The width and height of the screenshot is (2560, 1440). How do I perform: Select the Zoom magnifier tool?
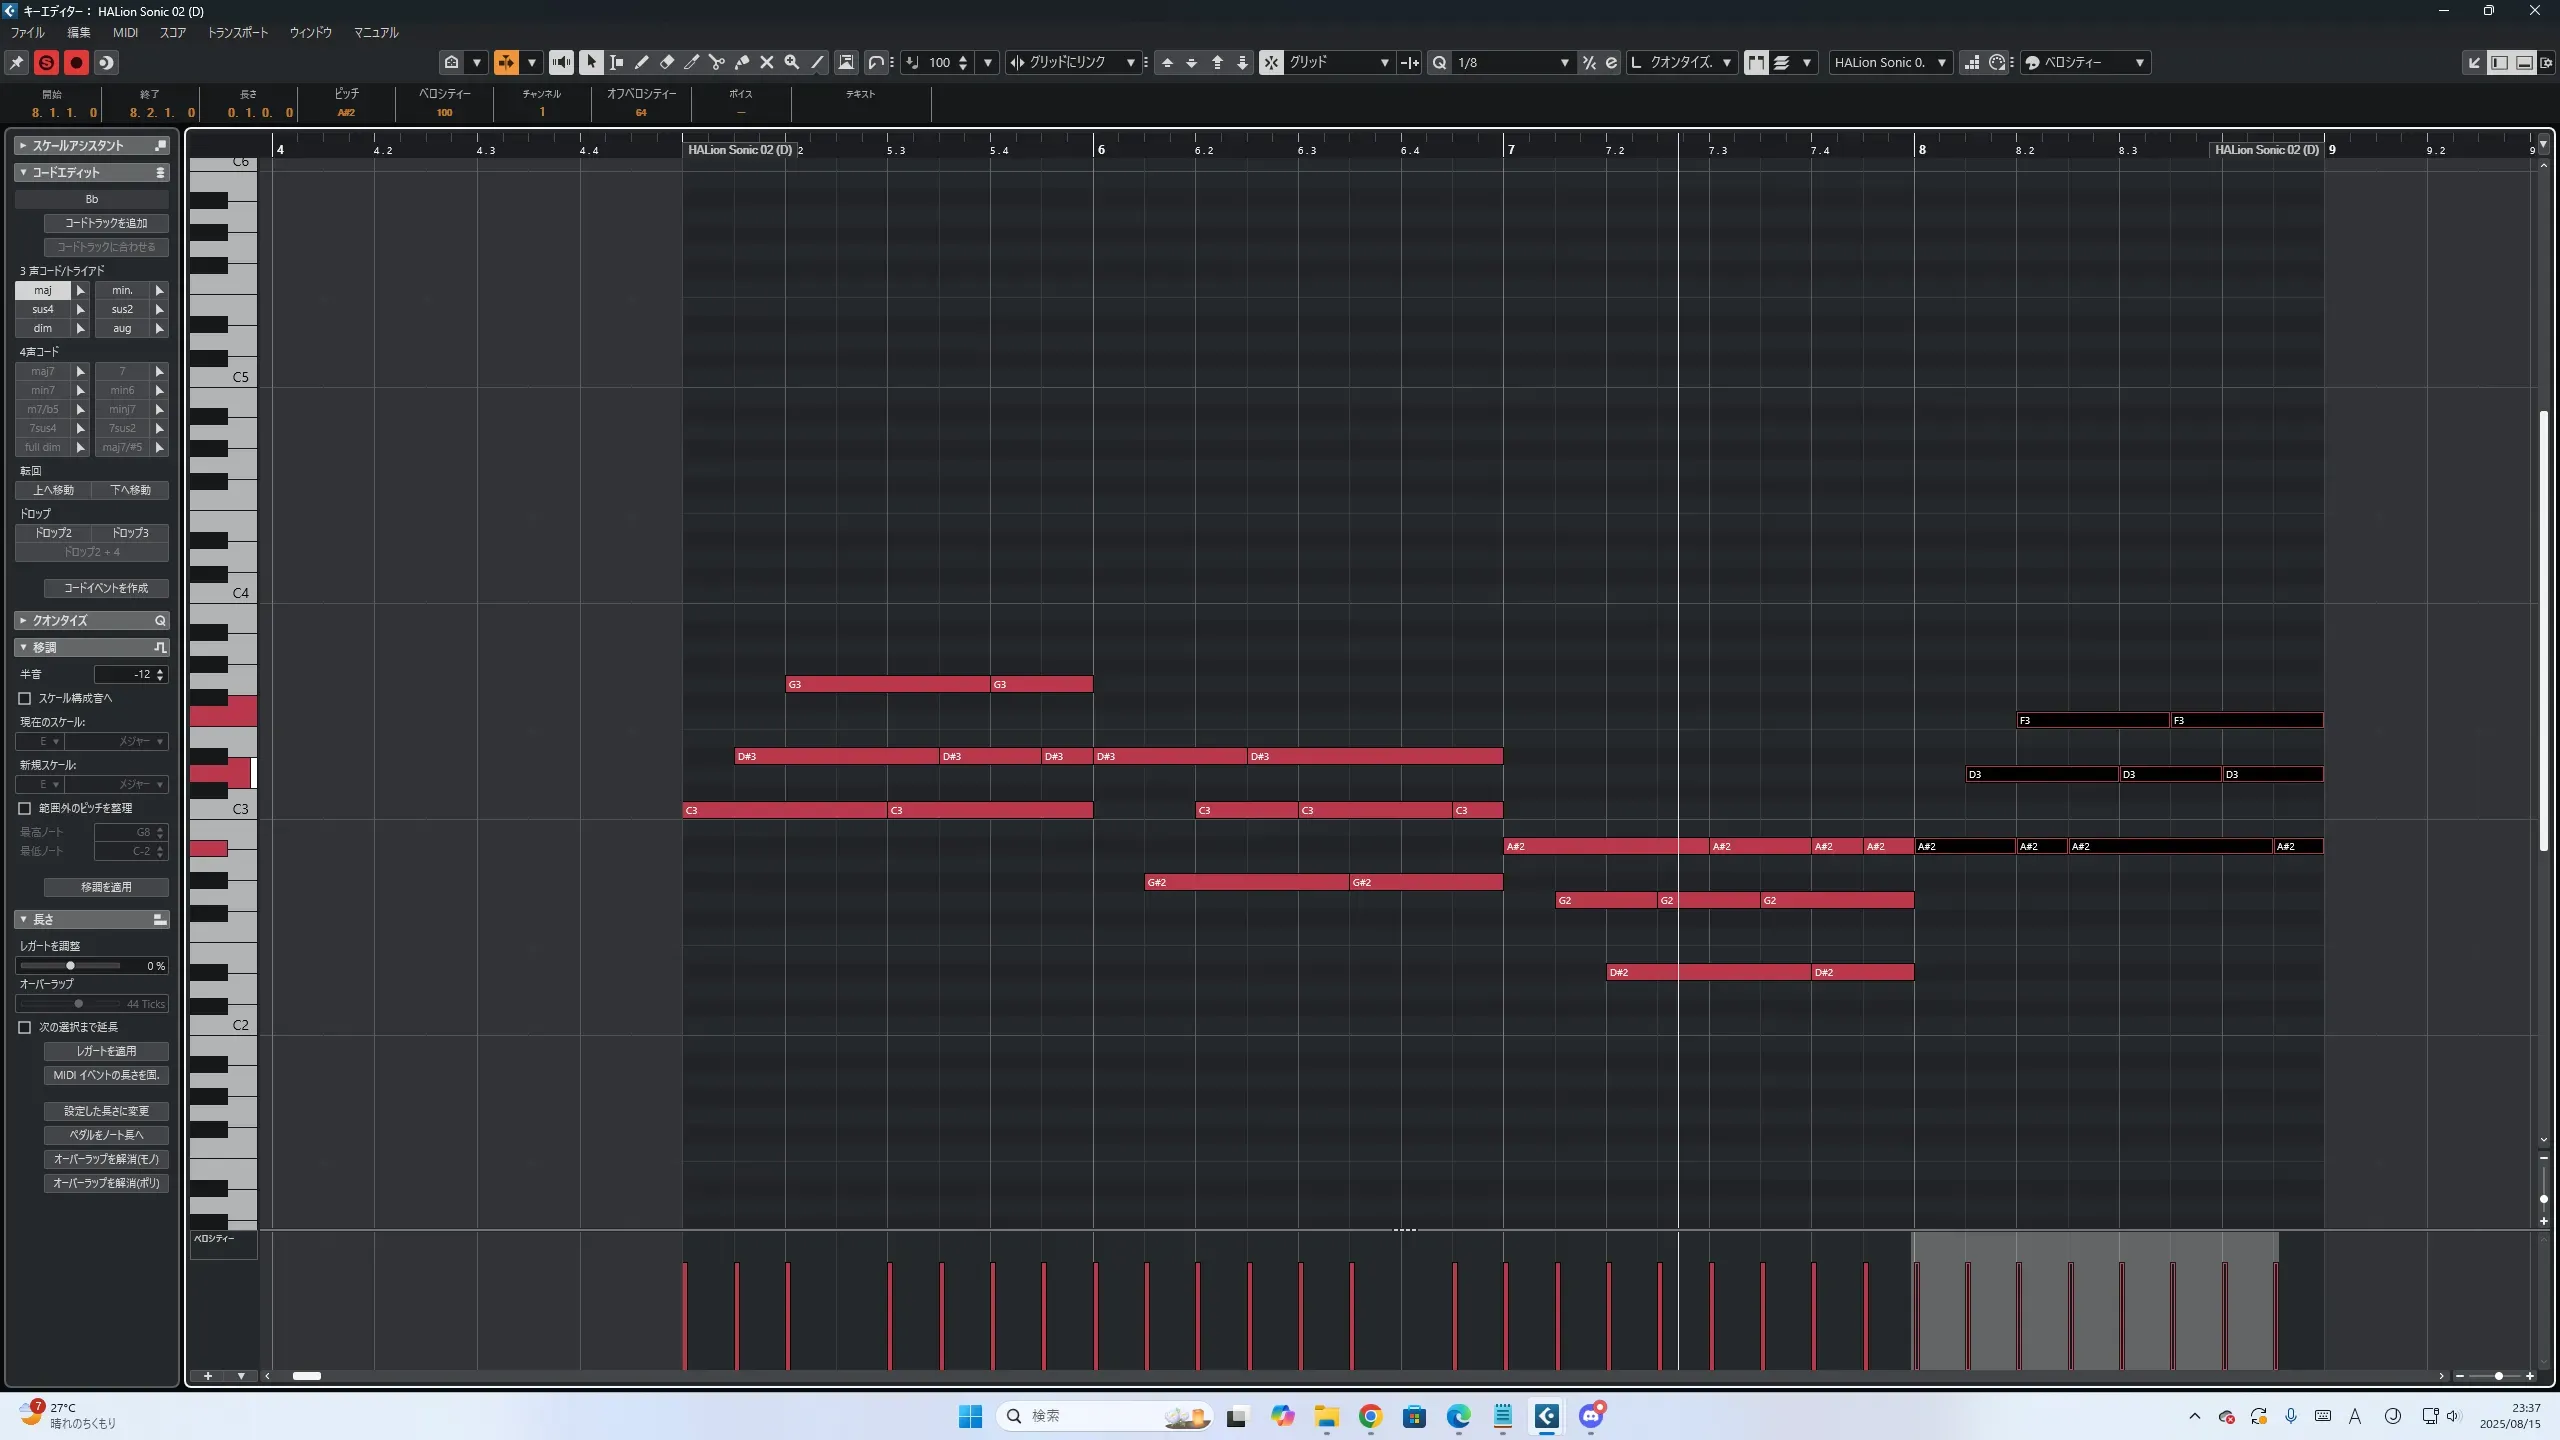coord(792,62)
